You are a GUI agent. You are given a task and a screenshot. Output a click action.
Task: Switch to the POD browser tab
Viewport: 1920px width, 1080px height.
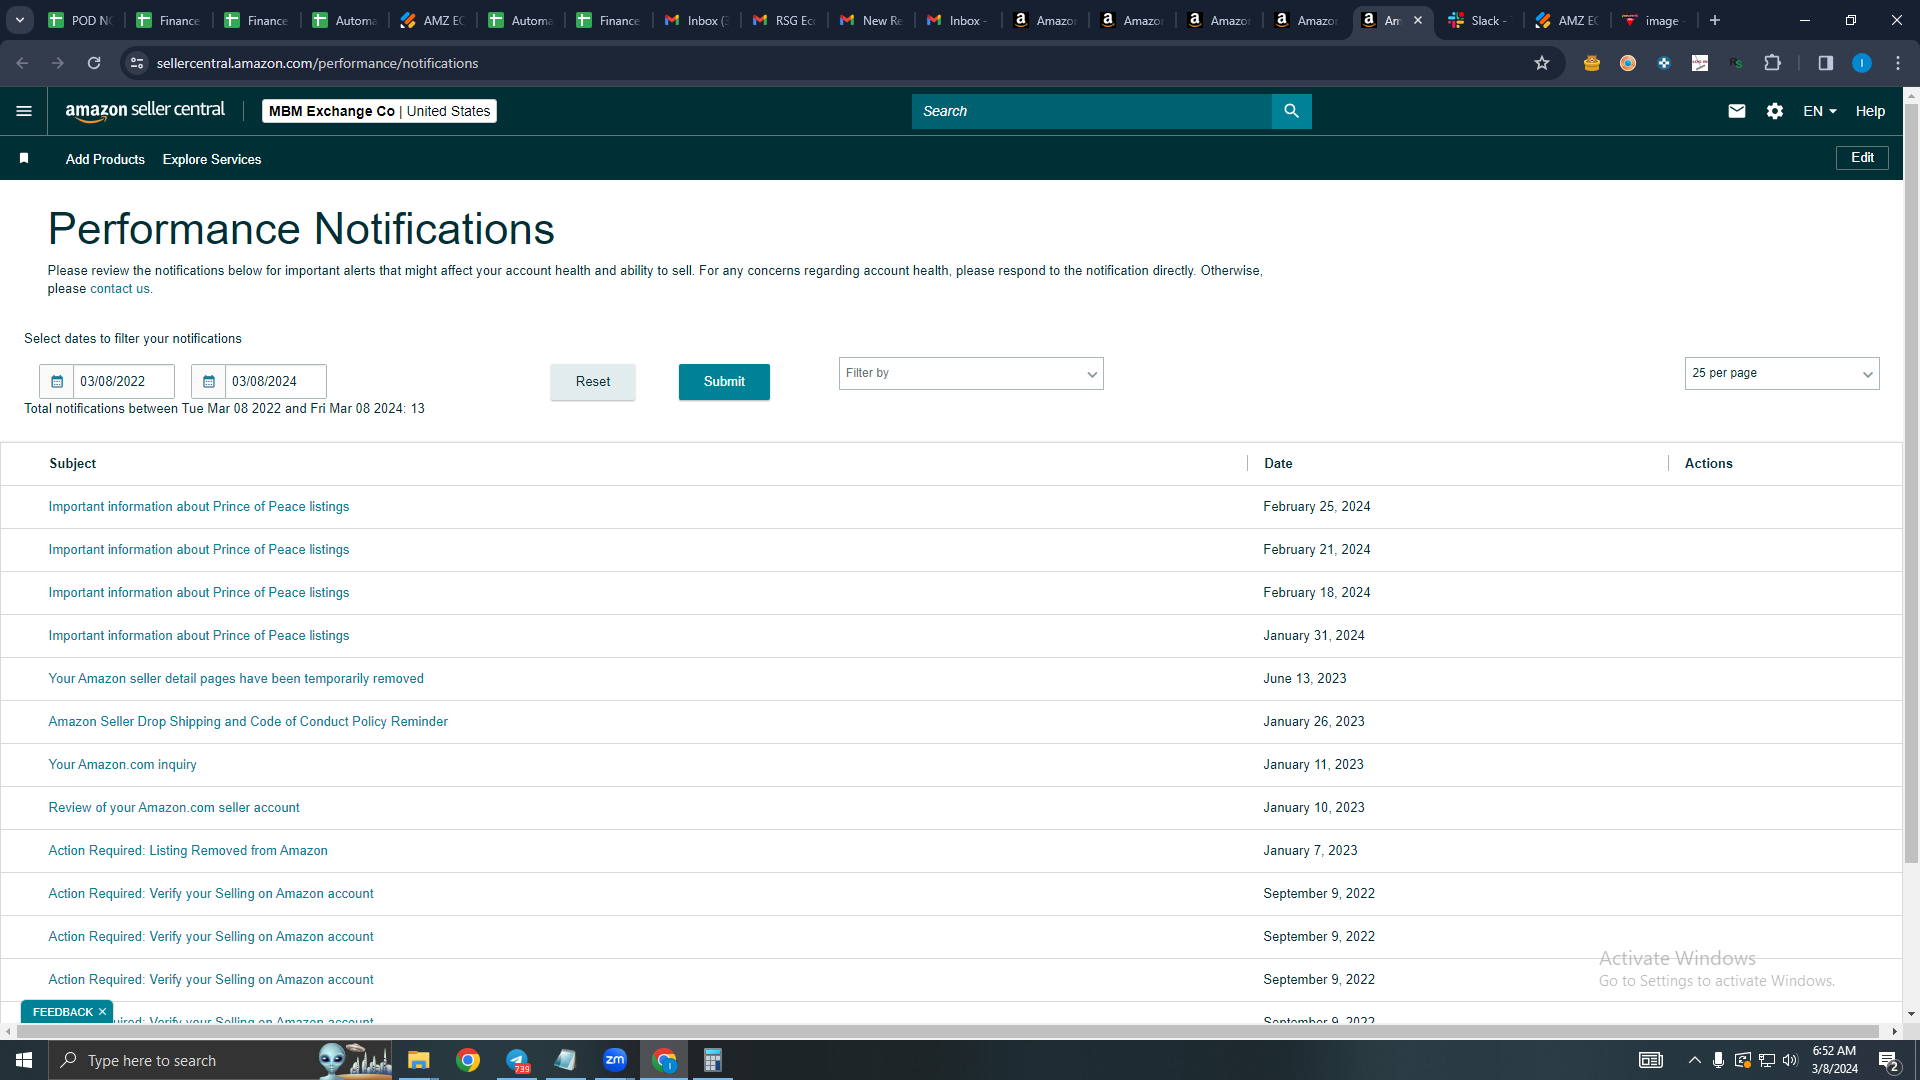click(x=80, y=20)
